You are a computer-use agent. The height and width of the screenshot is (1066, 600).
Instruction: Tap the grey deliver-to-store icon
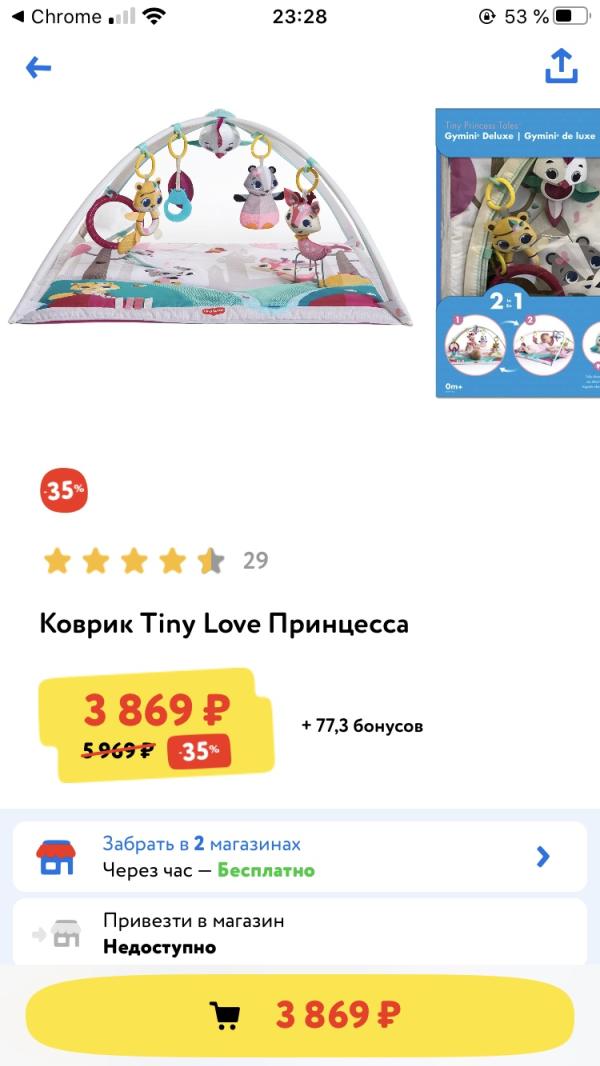point(57,933)
